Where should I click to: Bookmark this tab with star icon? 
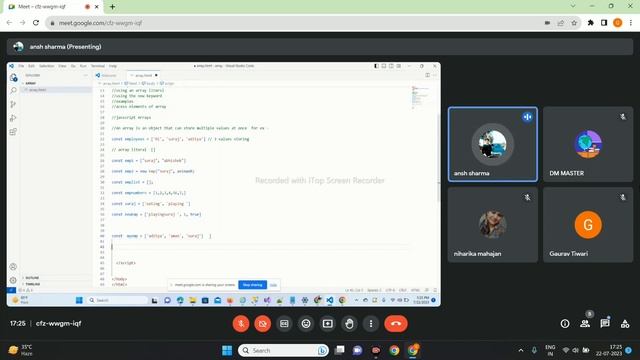(574, 23)
